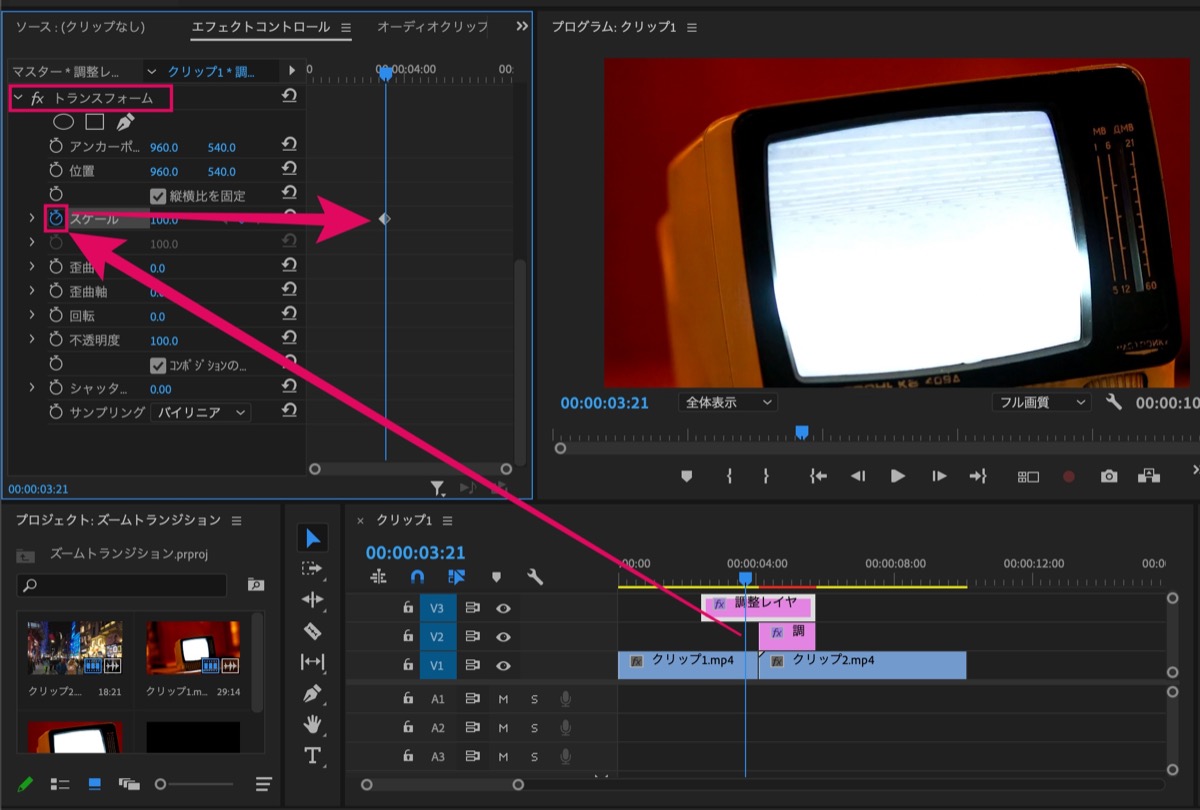Open フル画質 playback resolution dropdown
The image size is (1200, 810).
click(x=1041, y=402)
